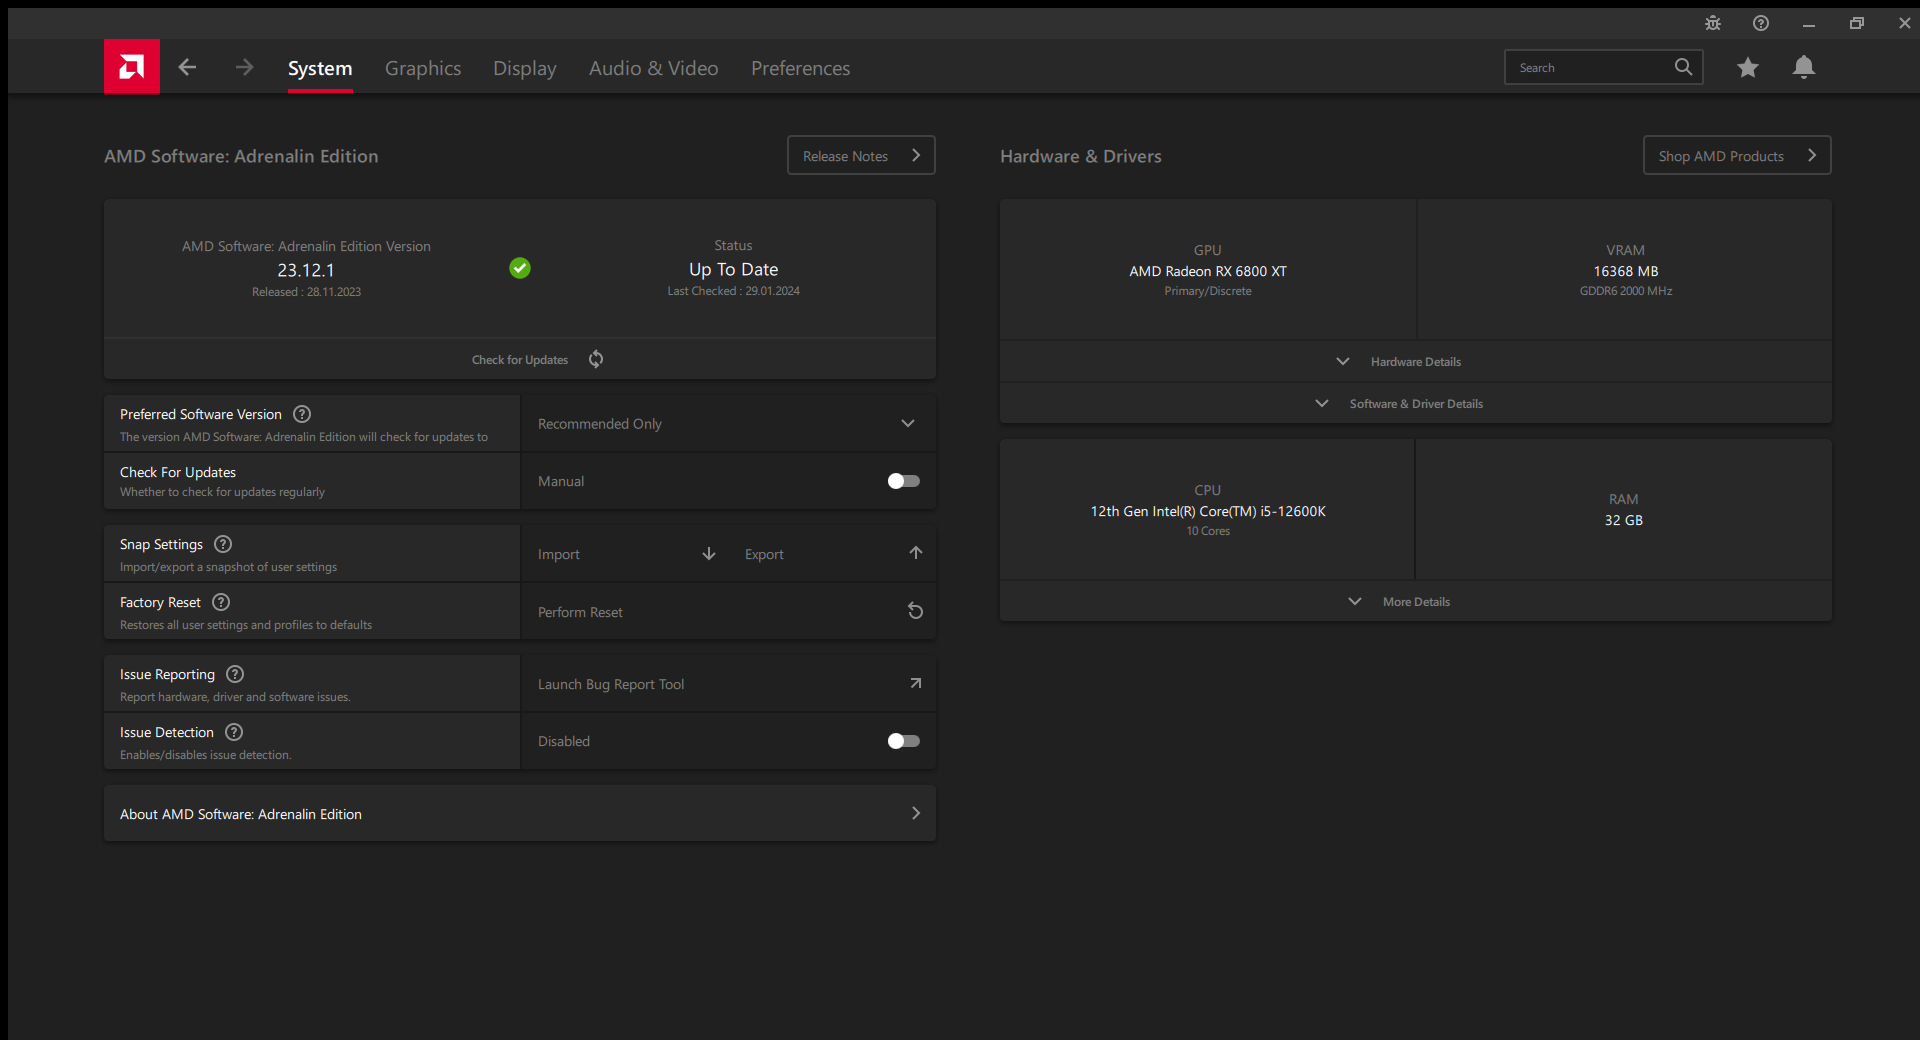Click the 10 Cores text
The image size is (1920, 1040).
coord(1208,531)
